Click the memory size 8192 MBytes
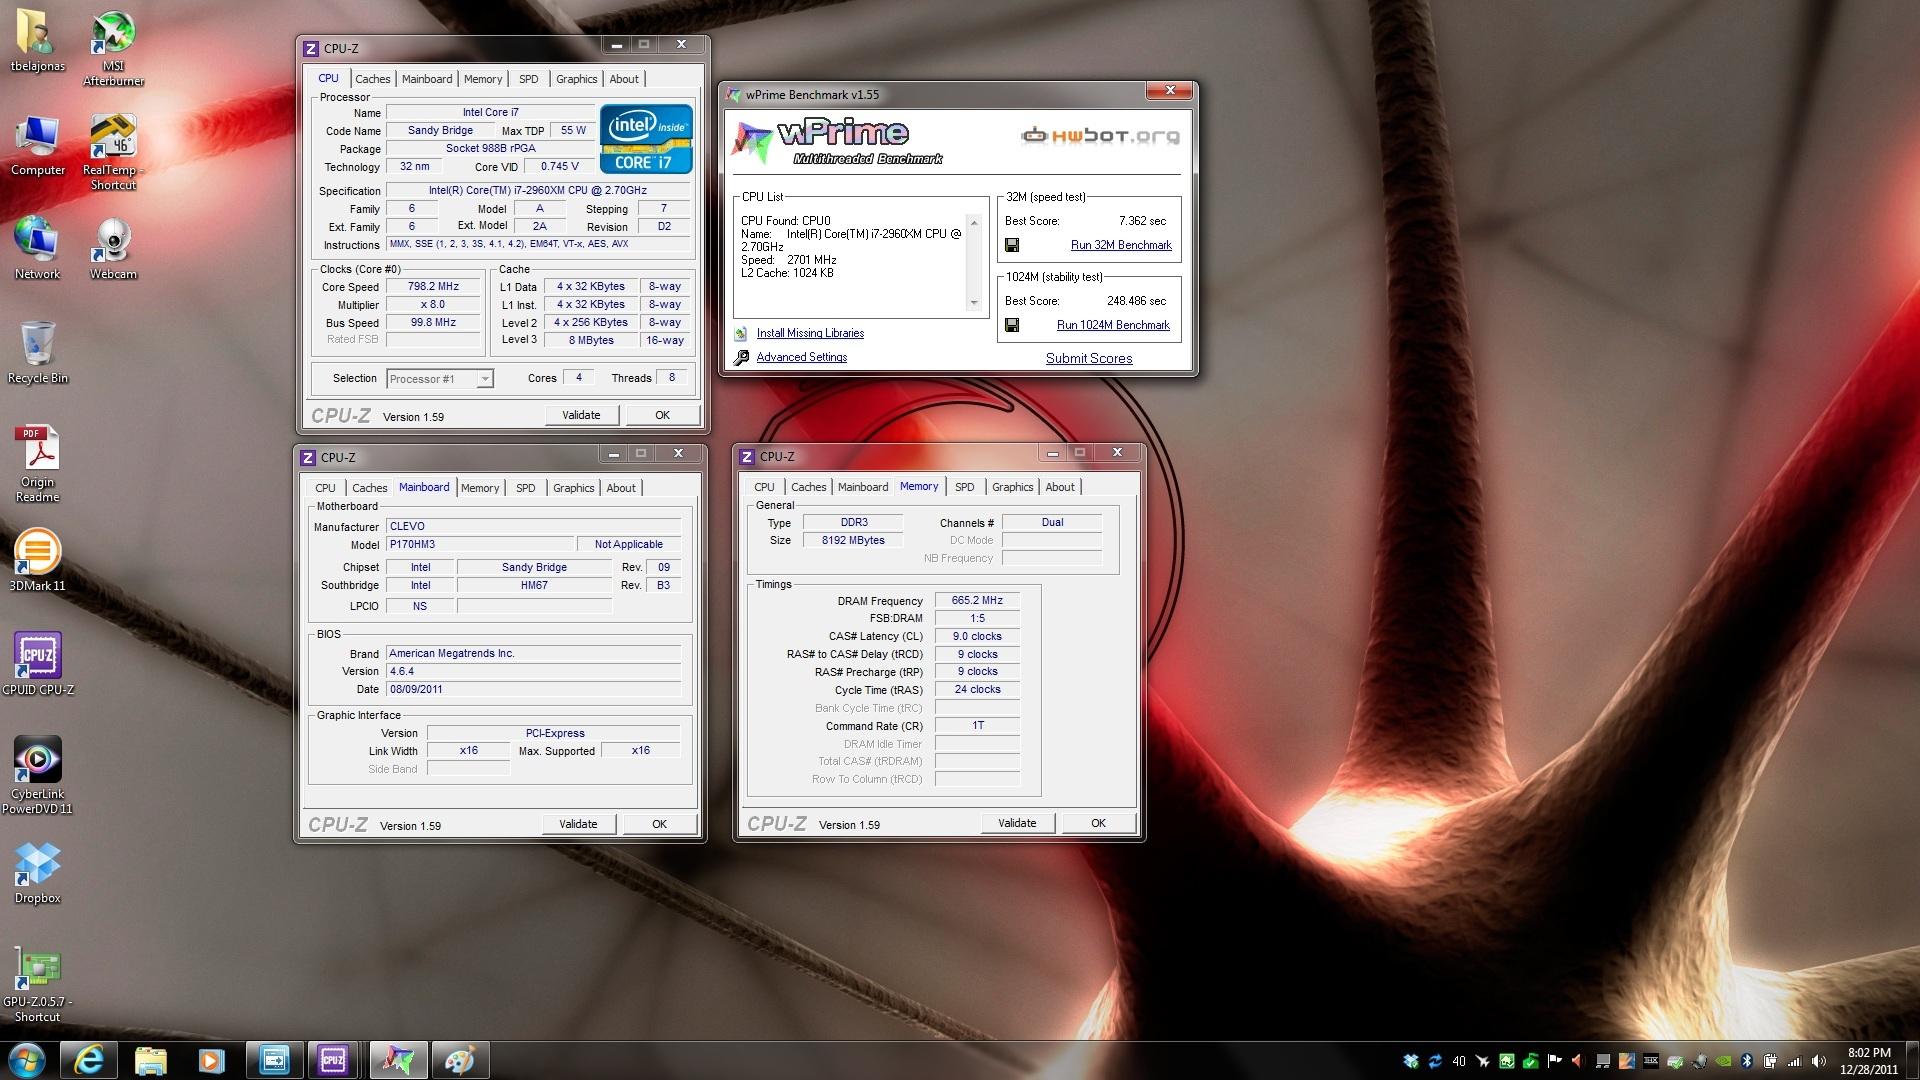 (853, 540)
